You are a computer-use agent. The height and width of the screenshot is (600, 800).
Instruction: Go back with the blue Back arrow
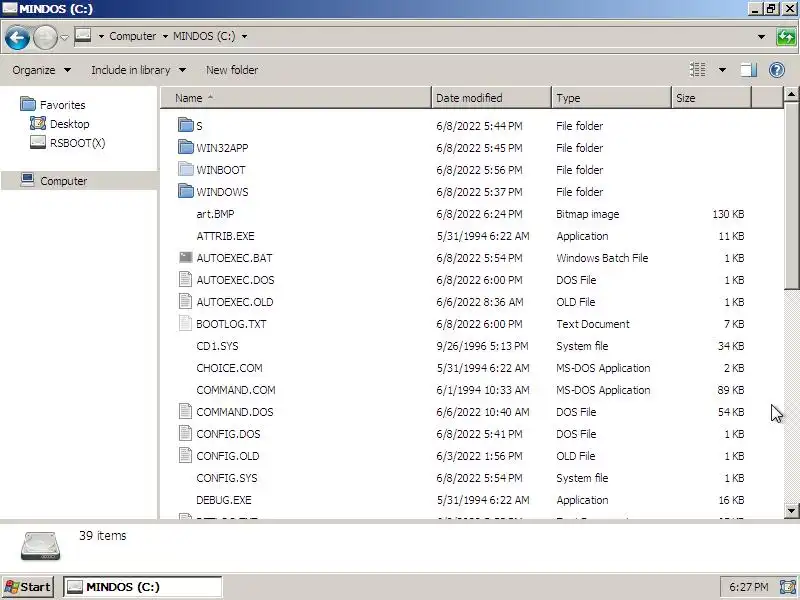tap(17, 38)
